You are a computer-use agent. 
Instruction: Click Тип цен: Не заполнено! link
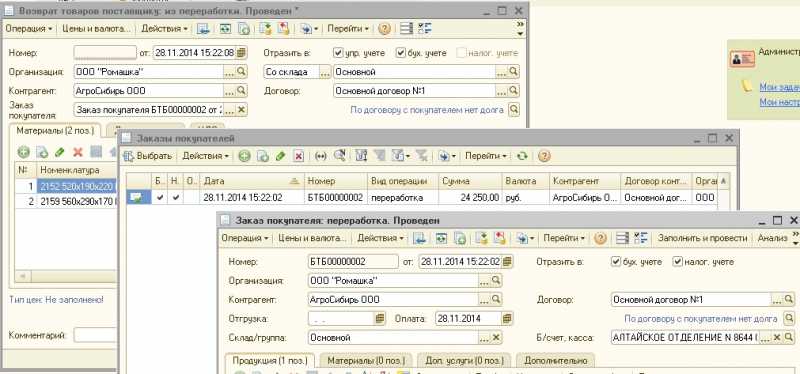[x=56, y=300]
